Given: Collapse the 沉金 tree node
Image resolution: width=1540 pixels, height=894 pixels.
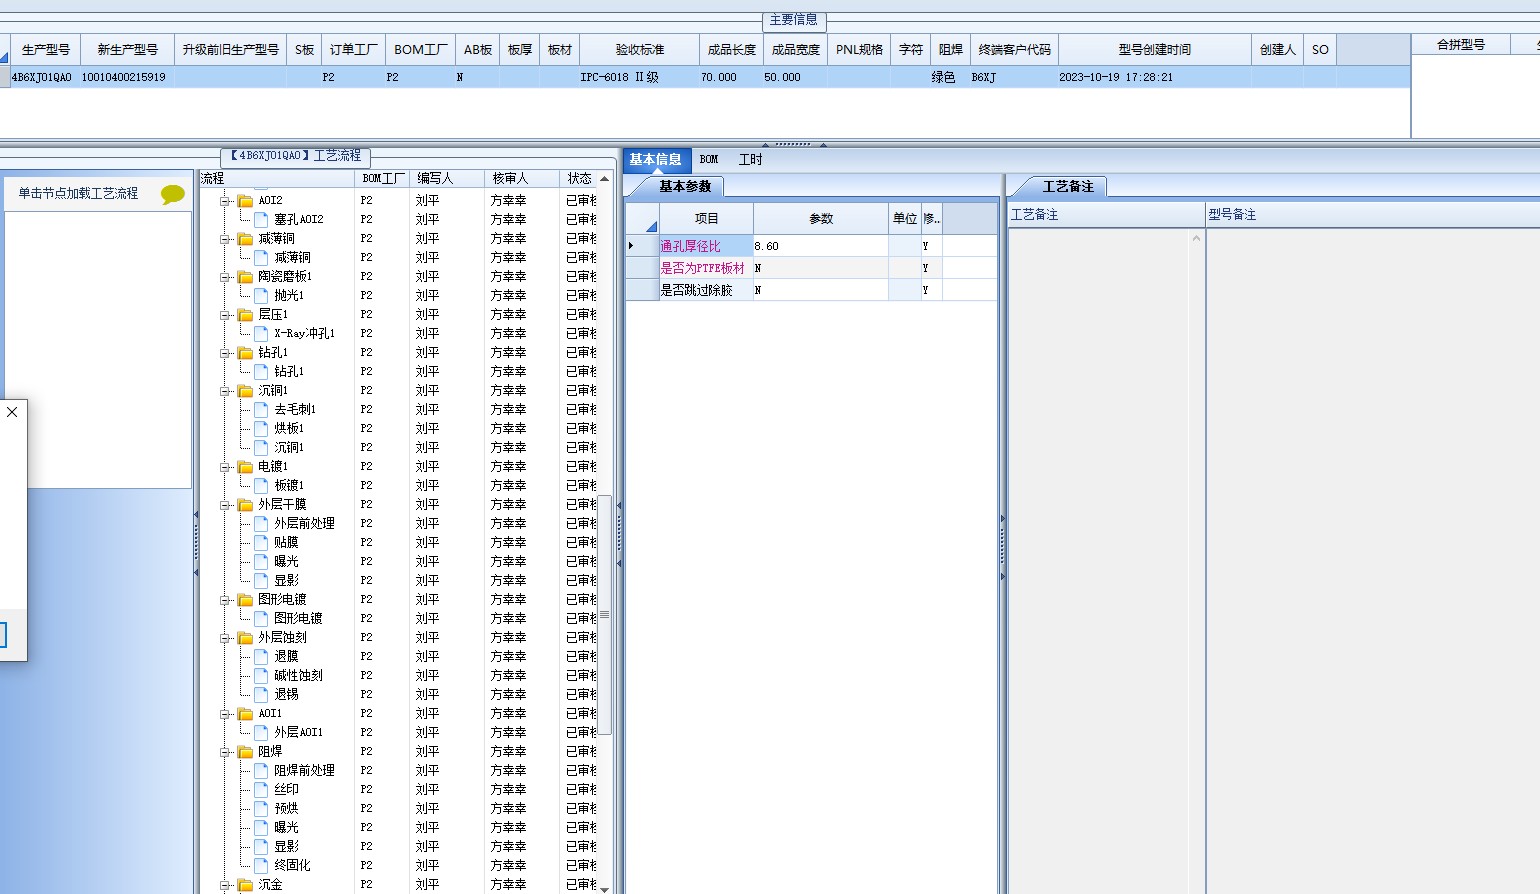Looking at the screenshot, I should [226, 885].
